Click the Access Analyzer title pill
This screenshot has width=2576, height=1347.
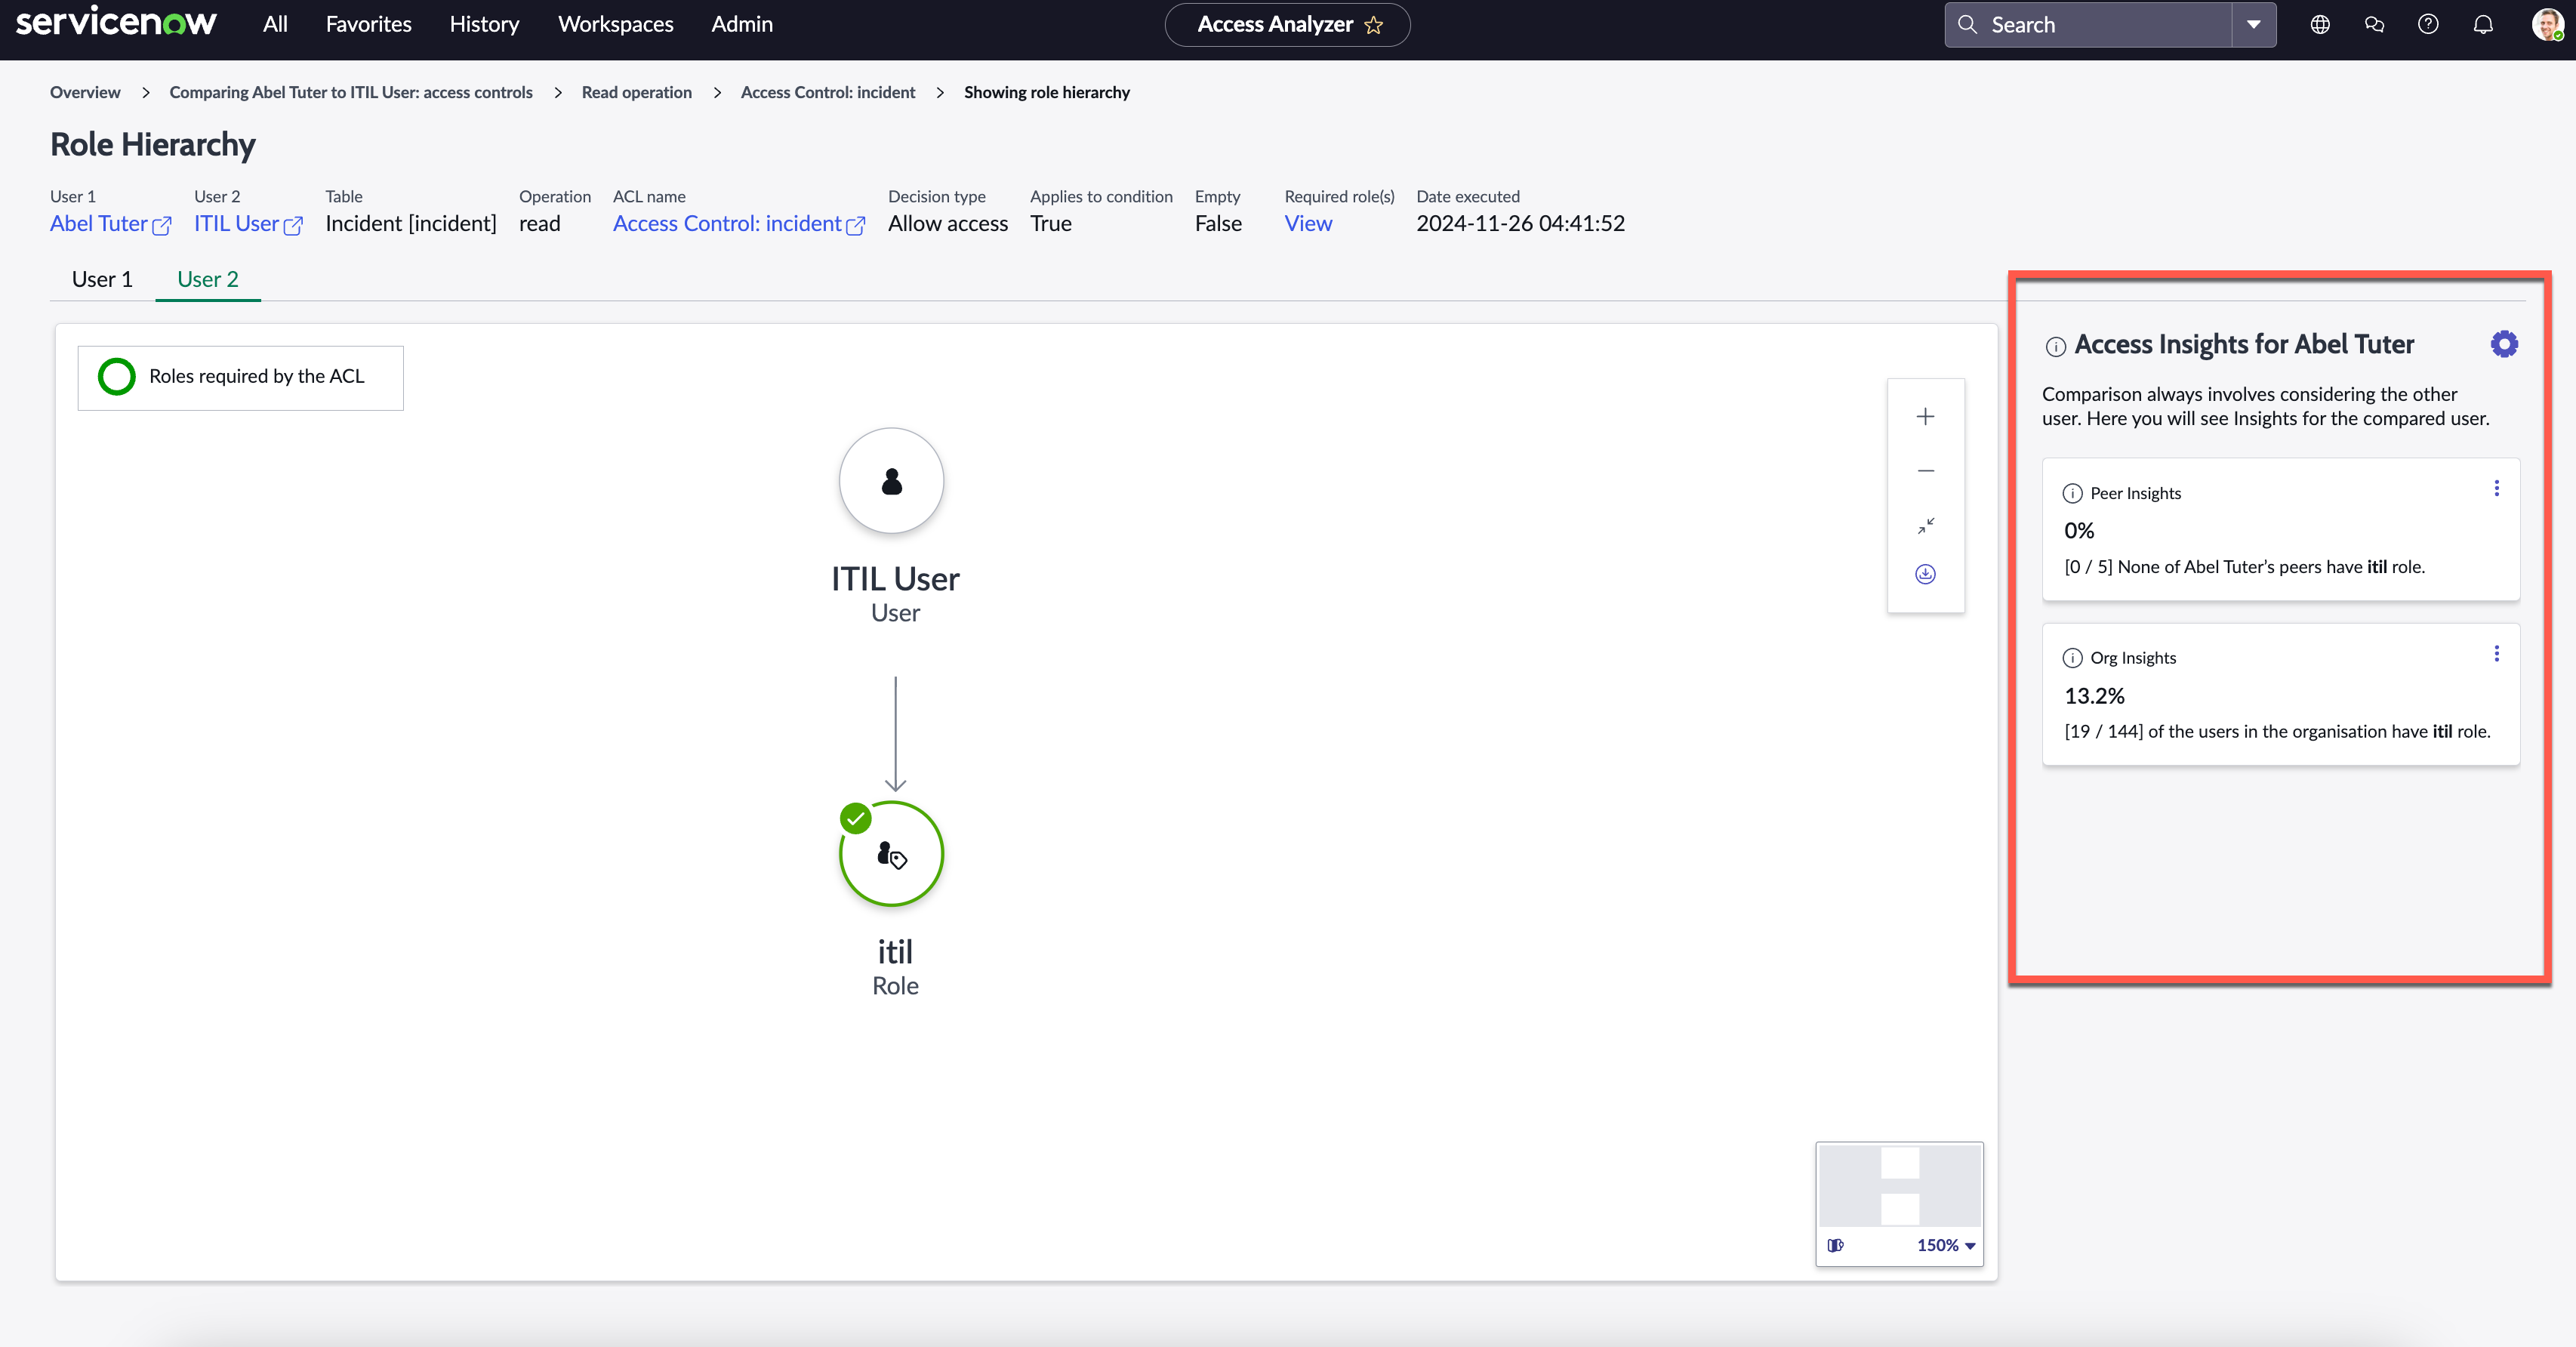(x=1287, y=25)
